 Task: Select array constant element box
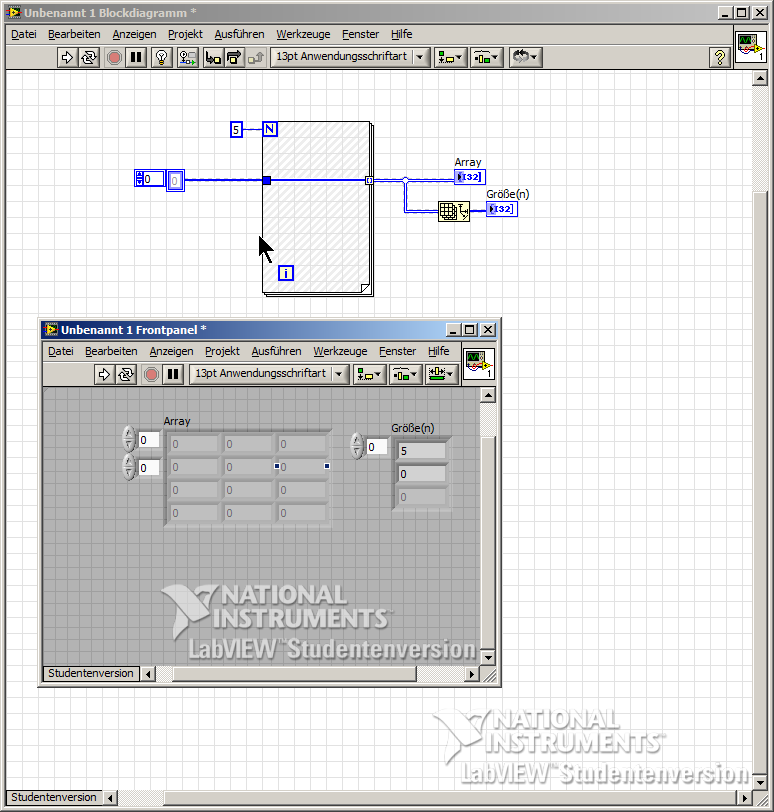point(175,181)
